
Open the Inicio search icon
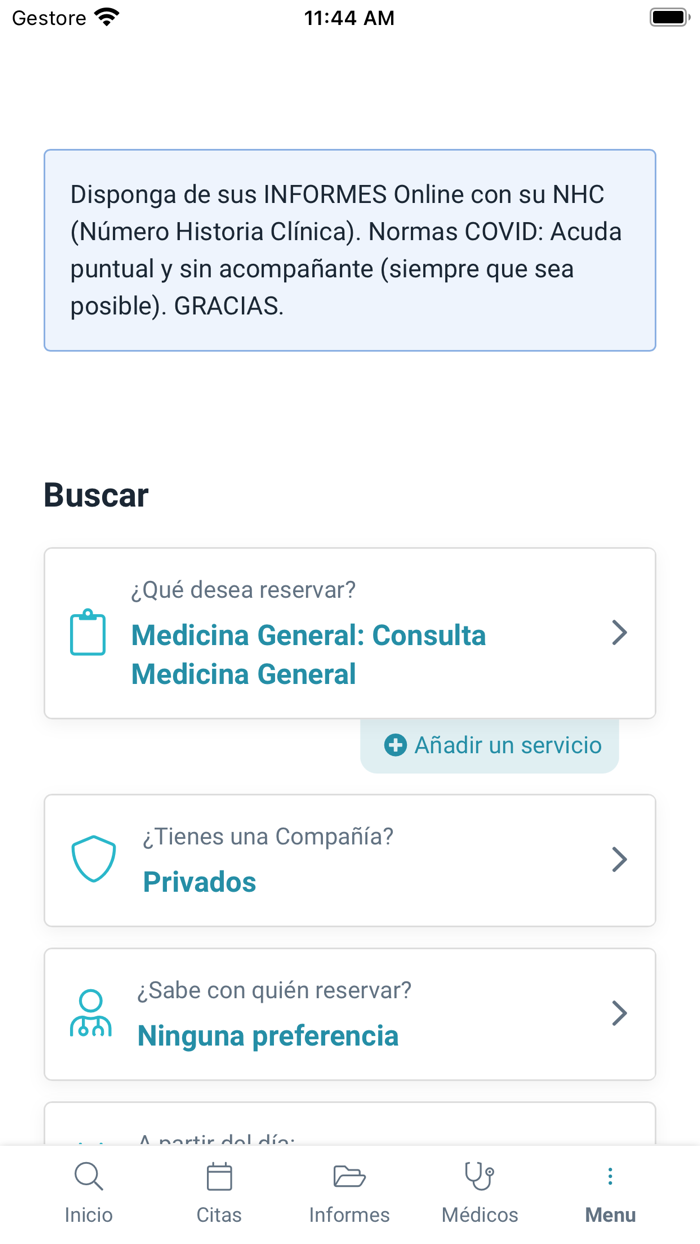click(88, 1176)
